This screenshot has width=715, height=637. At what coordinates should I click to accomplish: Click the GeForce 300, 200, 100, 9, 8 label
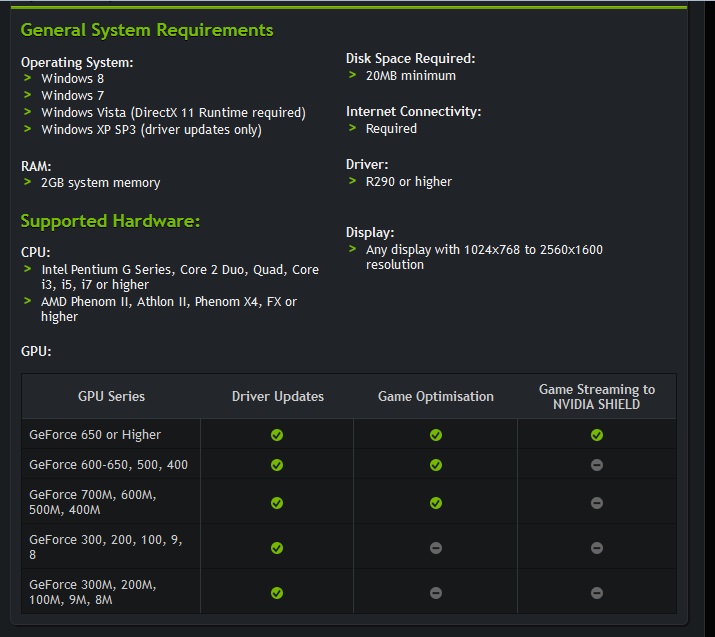tap(106, 547)
